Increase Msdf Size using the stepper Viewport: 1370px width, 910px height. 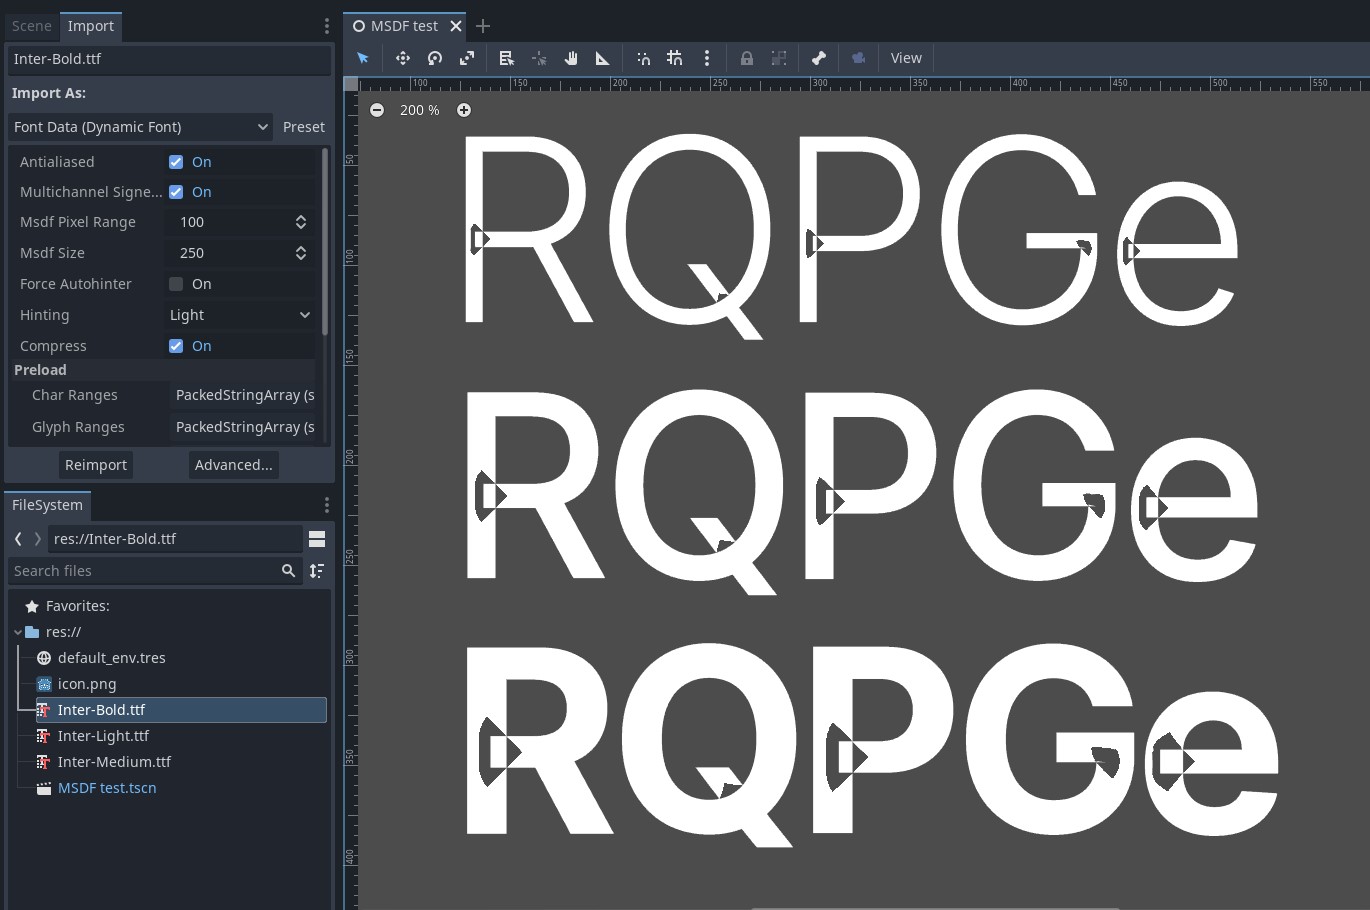click(x=300, y=248)
